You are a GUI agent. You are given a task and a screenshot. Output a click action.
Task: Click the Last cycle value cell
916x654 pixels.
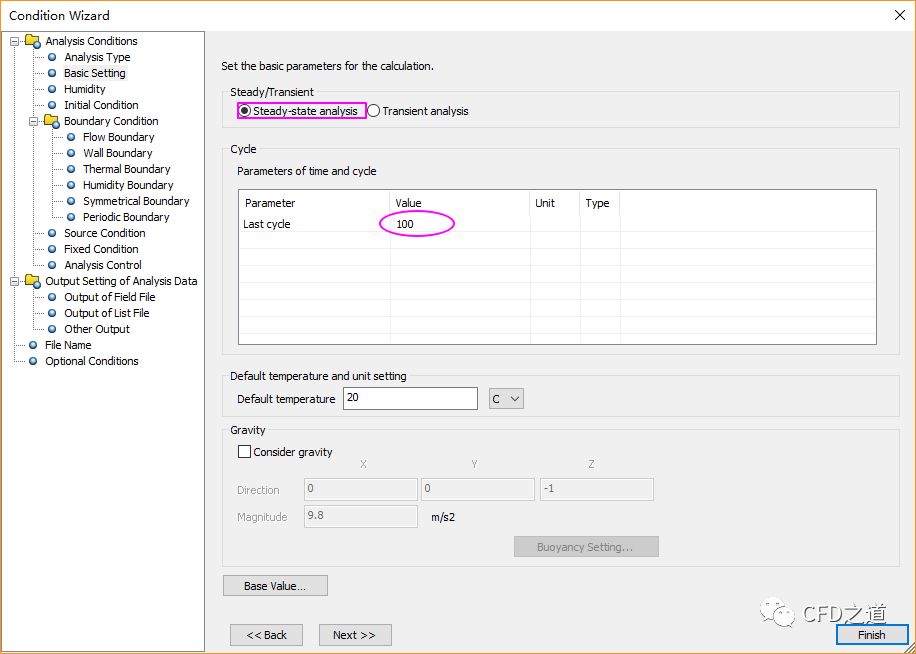(x=418, y=224)
